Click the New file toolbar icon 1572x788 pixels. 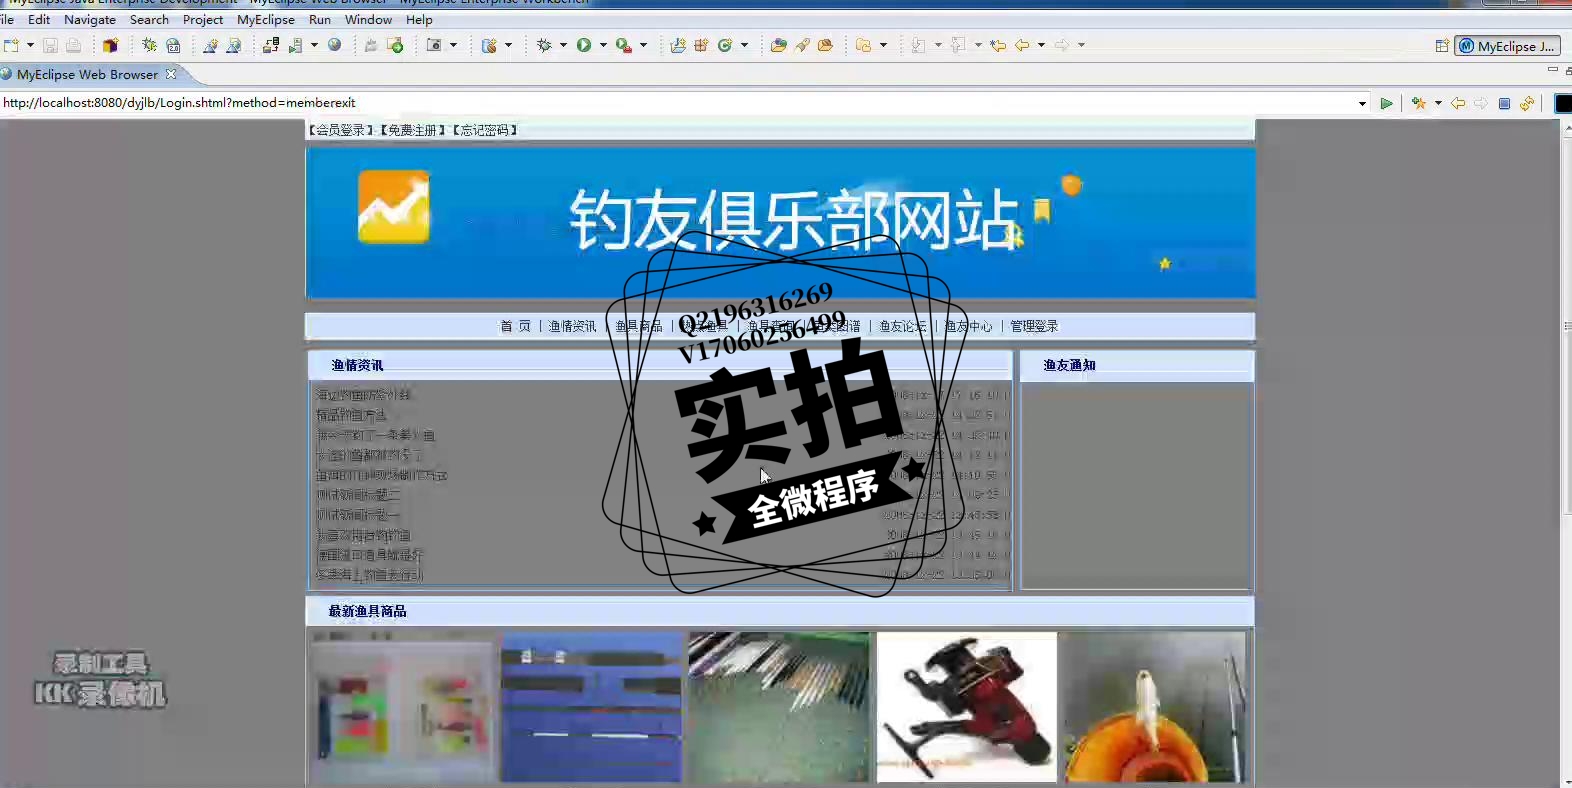tap(11, 45)
